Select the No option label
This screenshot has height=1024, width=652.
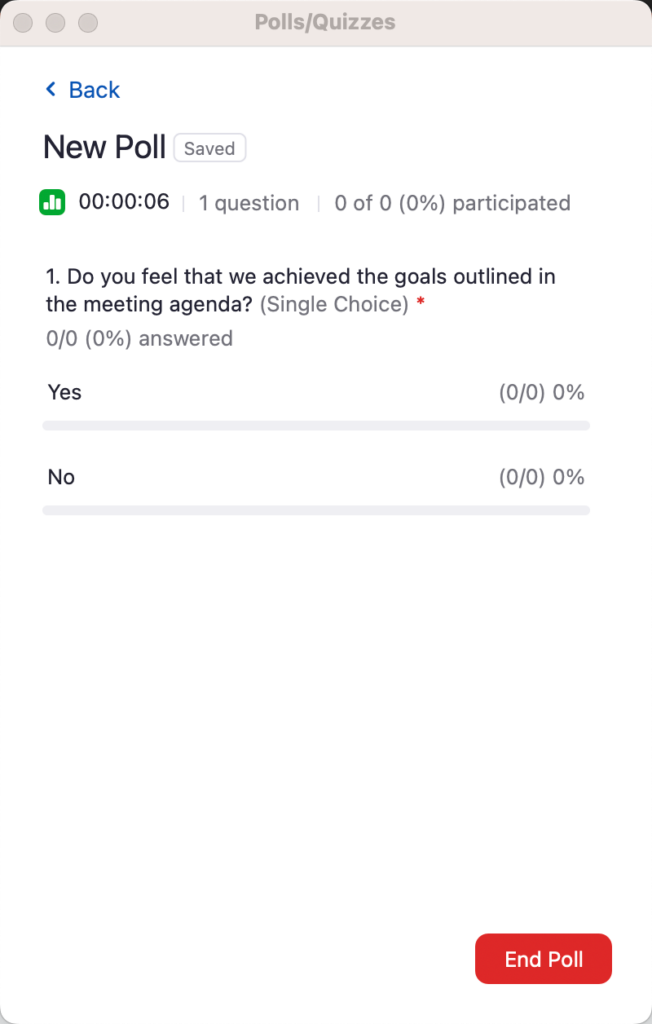coord(61,477)
